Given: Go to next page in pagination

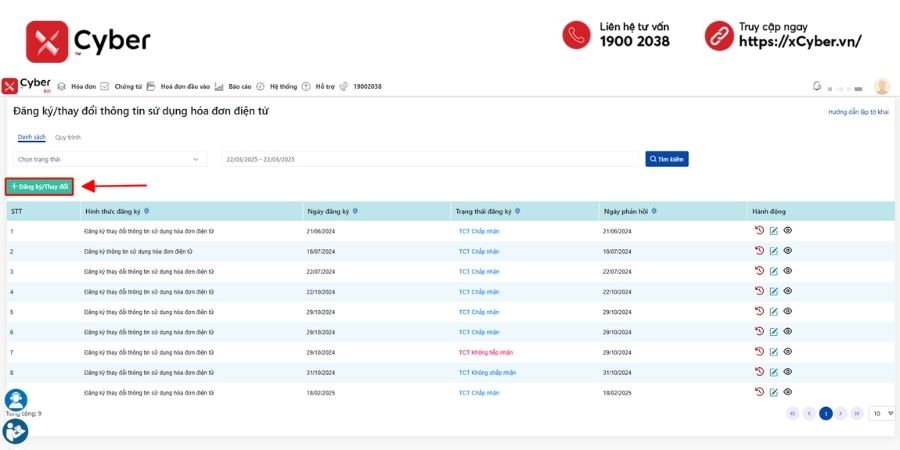Looking at the screenshot, I should tap(841, 413).
